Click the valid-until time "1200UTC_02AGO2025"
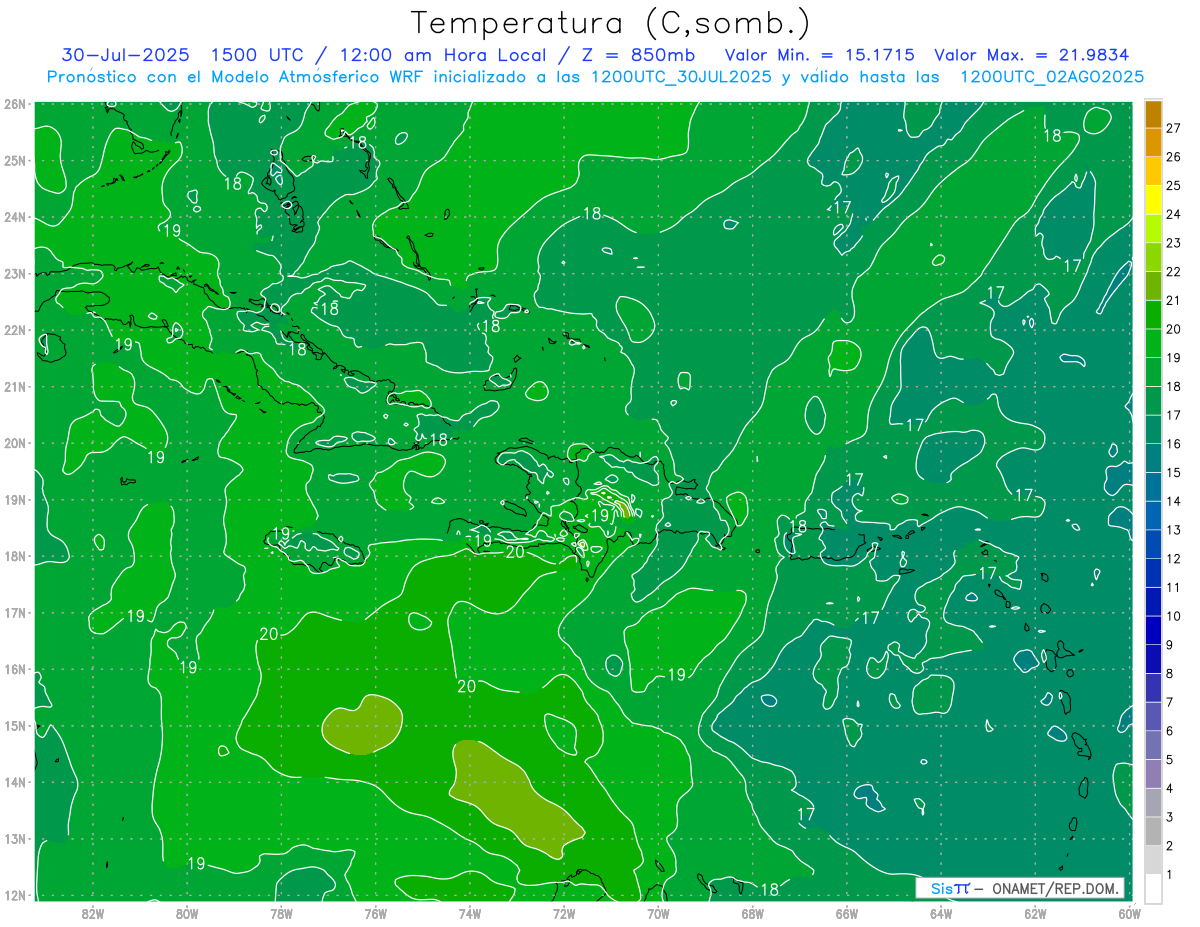 tap(1052, 76)
